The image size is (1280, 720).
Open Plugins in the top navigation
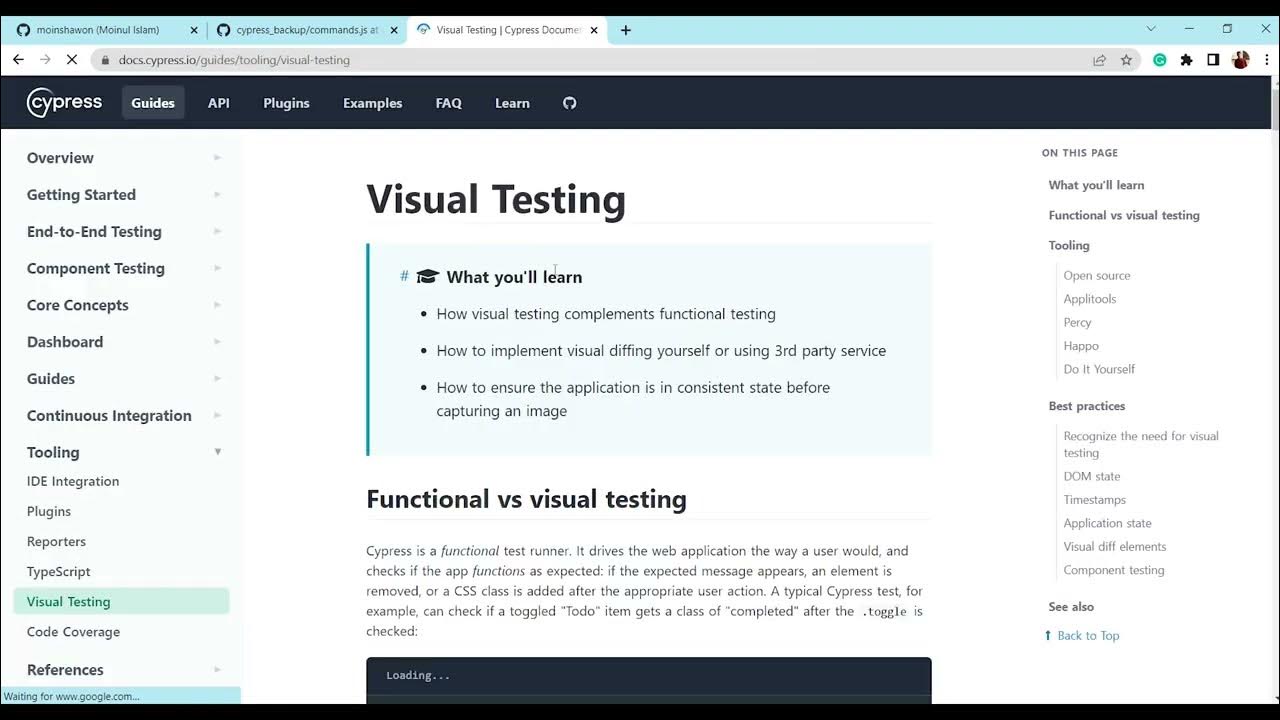coord(286,103)
